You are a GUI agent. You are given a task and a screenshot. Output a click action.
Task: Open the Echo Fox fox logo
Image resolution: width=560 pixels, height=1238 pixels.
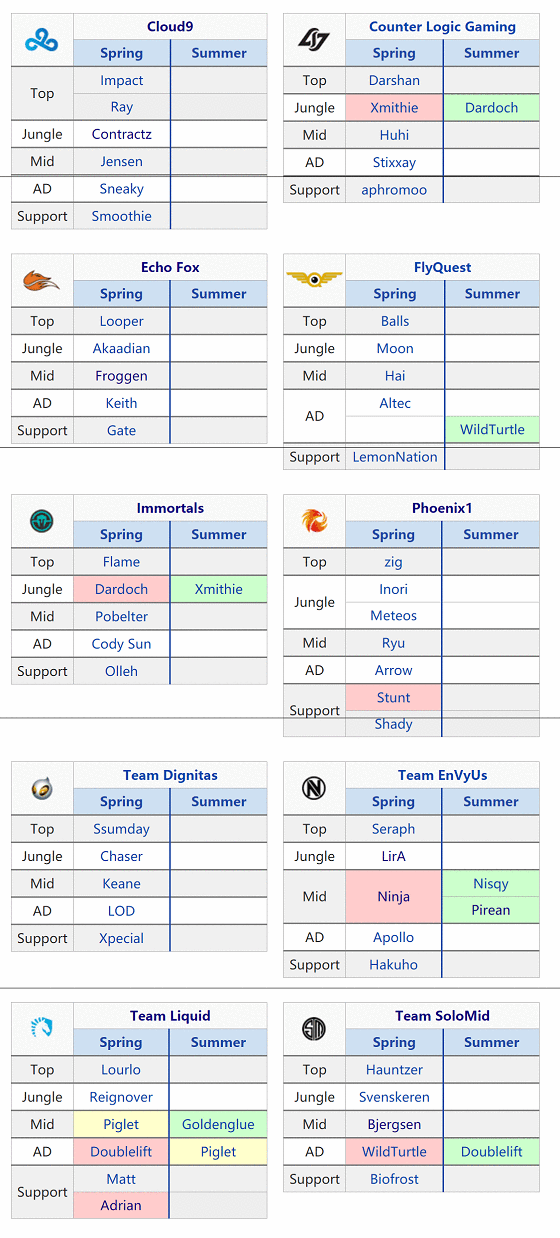(x=42, y=281)
